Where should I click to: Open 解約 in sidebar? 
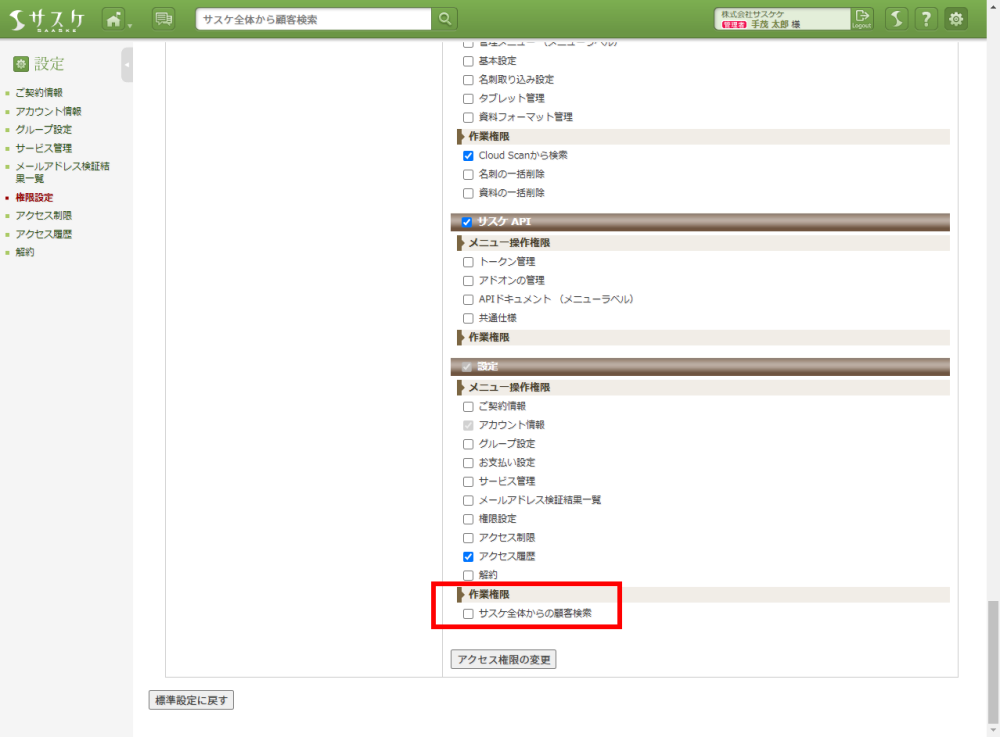click(25, 252)
